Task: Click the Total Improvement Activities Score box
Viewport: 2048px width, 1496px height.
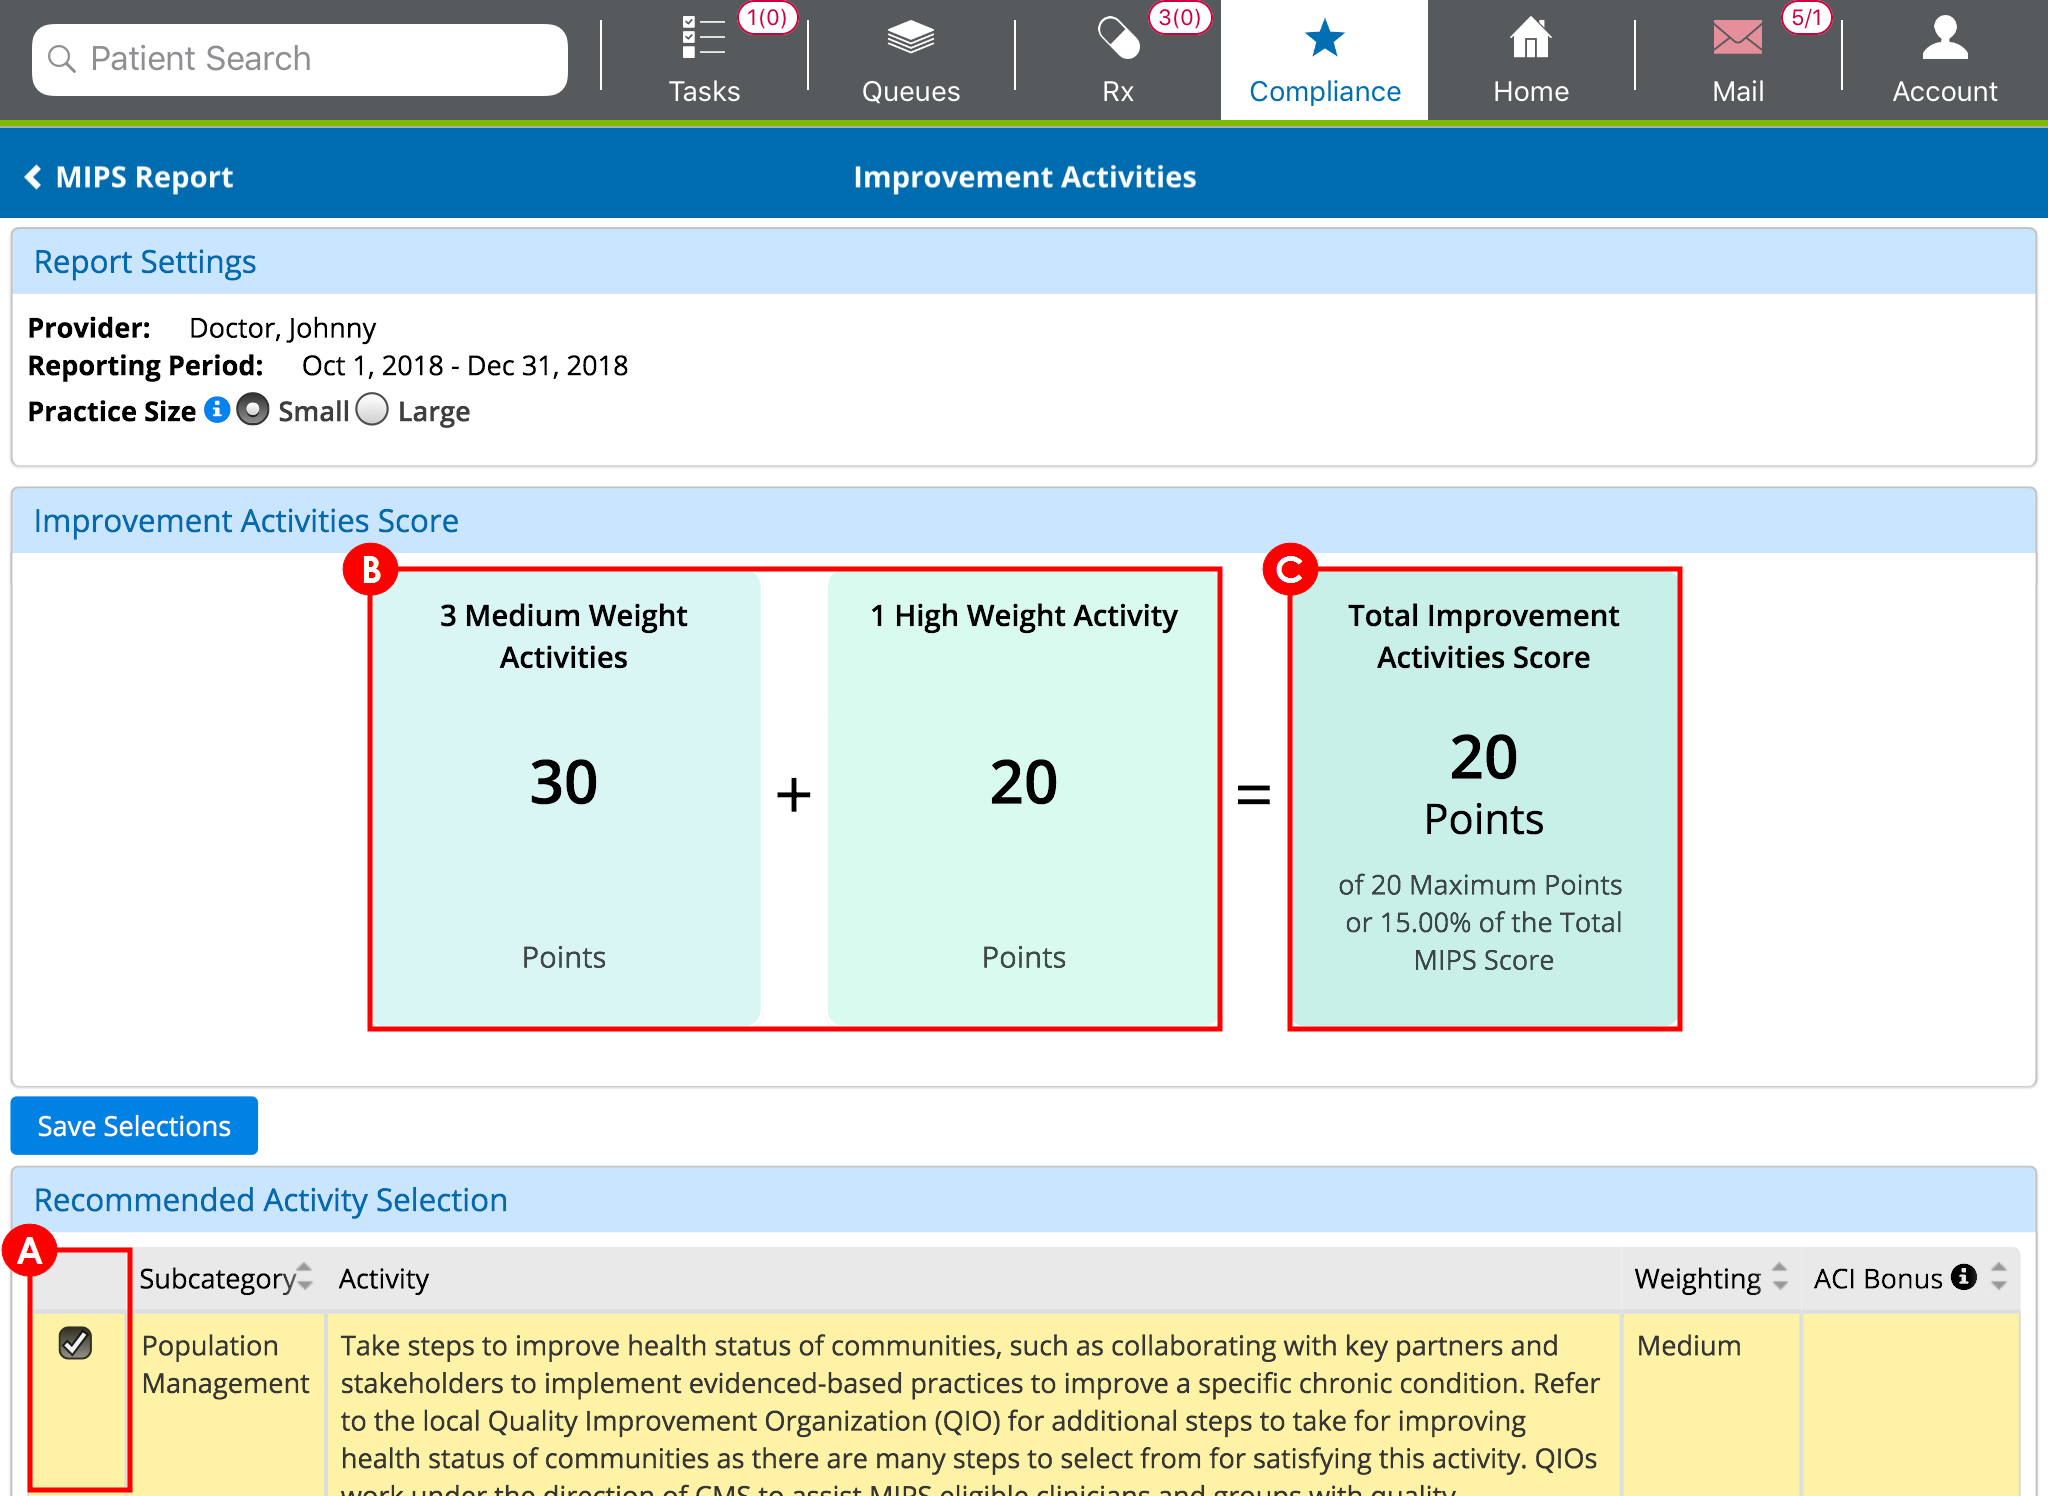Action: [1484, 798]
